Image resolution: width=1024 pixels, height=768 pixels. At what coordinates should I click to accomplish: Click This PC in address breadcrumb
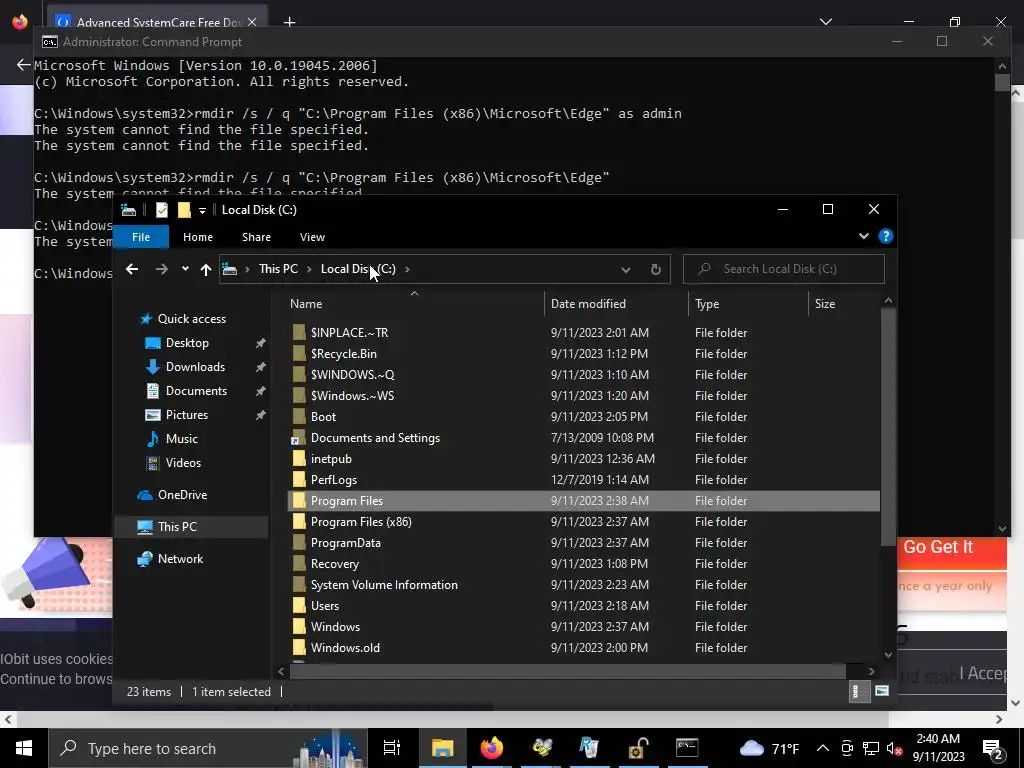pos(278,269)
